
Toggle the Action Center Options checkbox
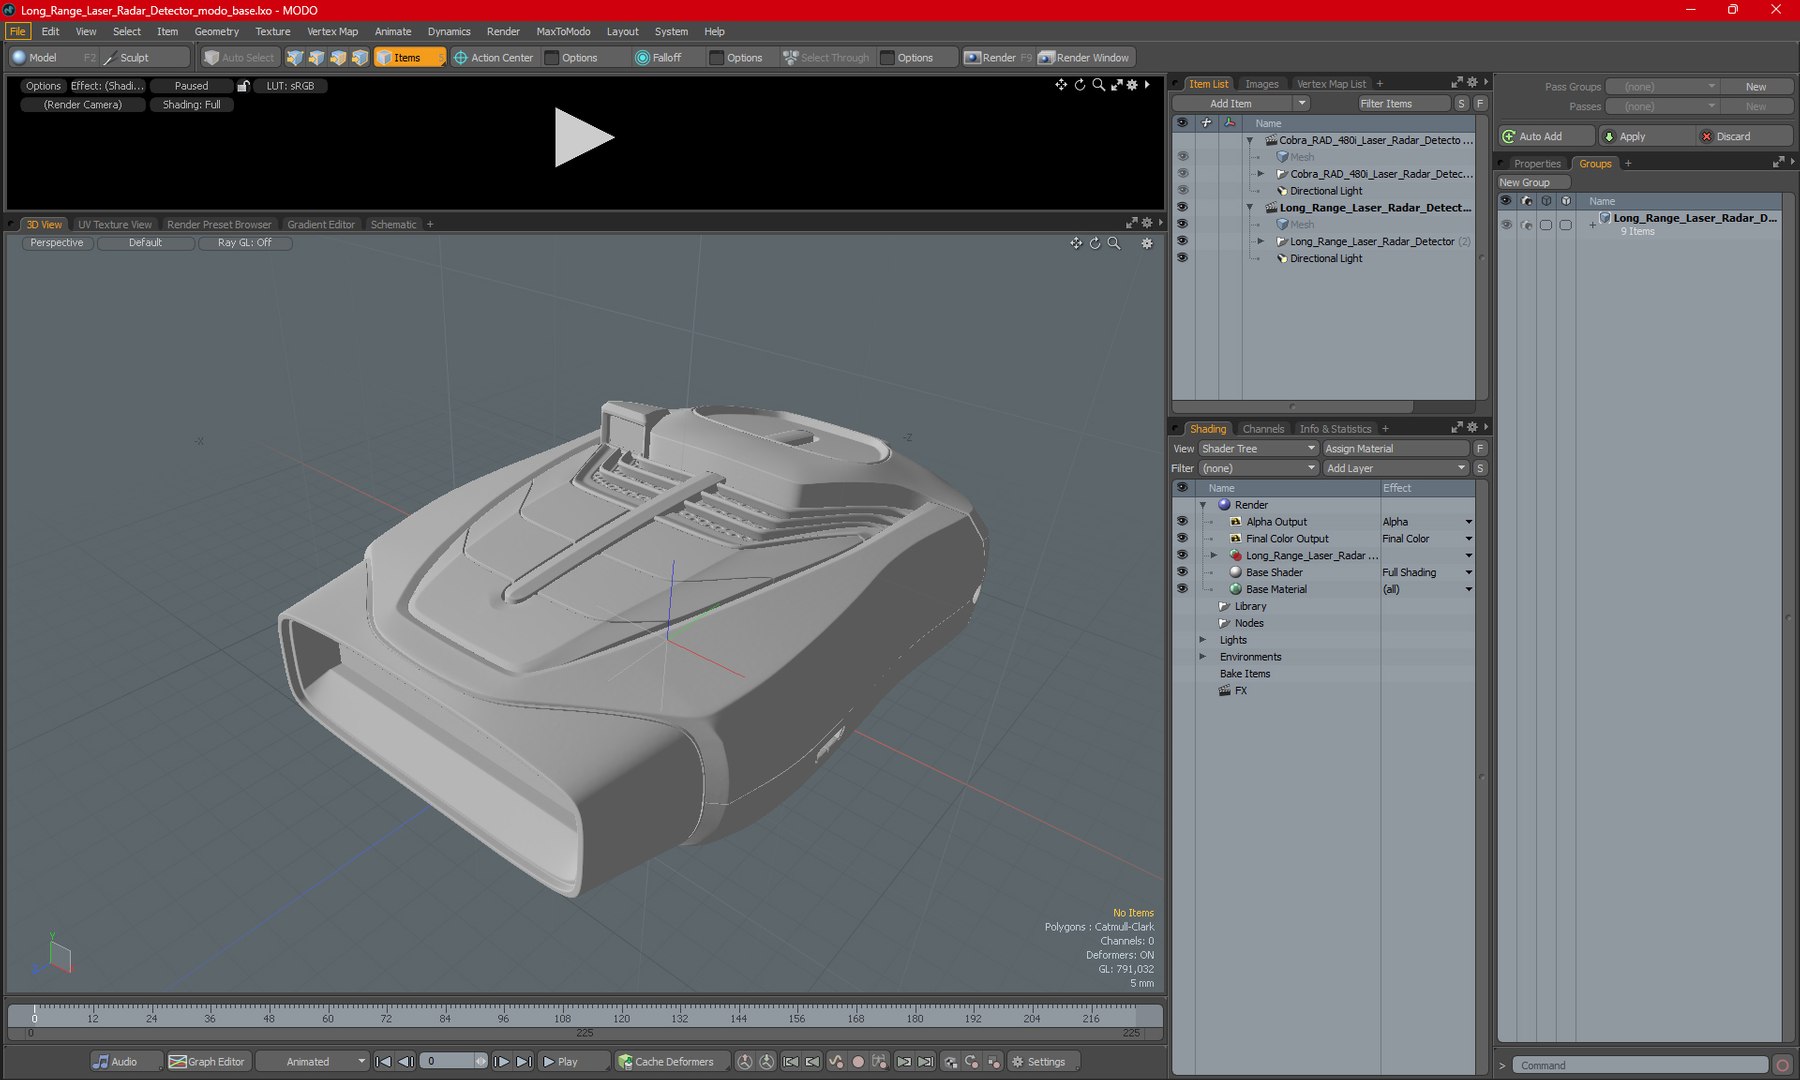click(x=551, y=58)
